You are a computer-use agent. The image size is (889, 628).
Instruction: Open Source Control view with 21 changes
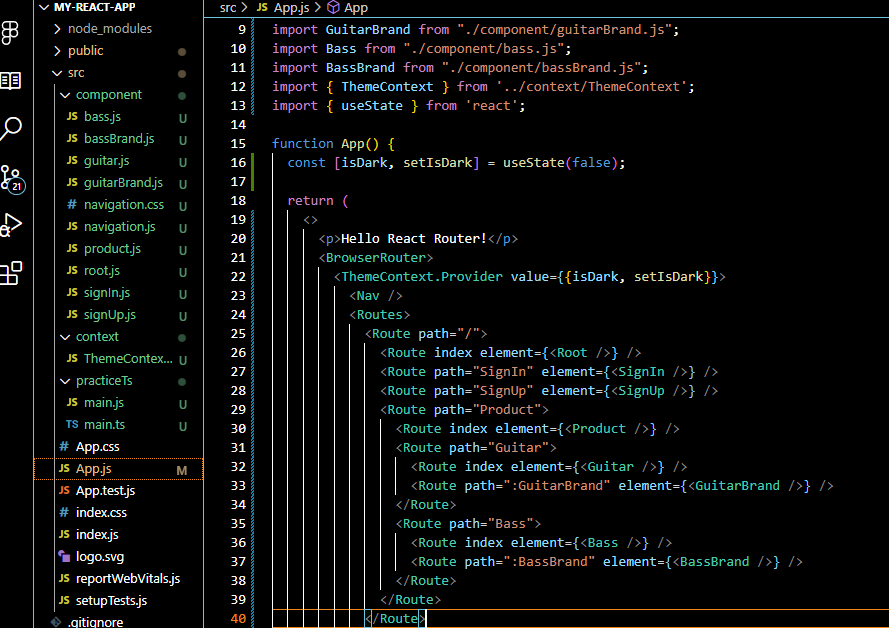pyautogui.click(x=11, y=179)
